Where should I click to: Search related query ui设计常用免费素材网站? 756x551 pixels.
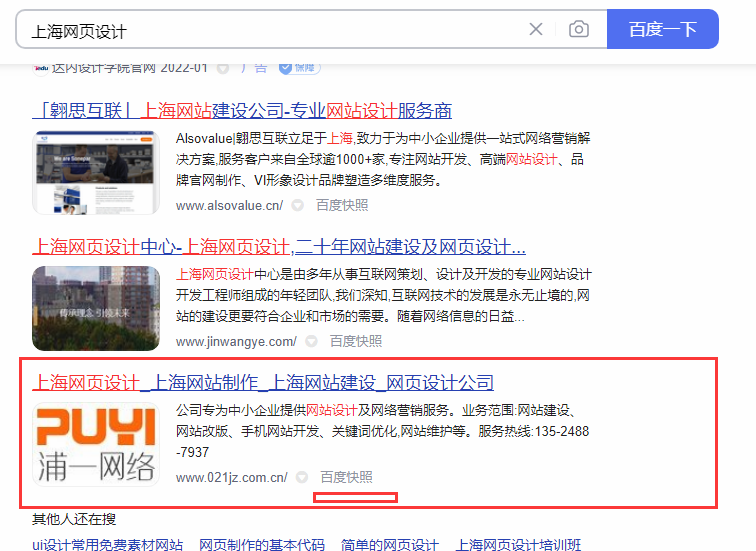point(108,545)
